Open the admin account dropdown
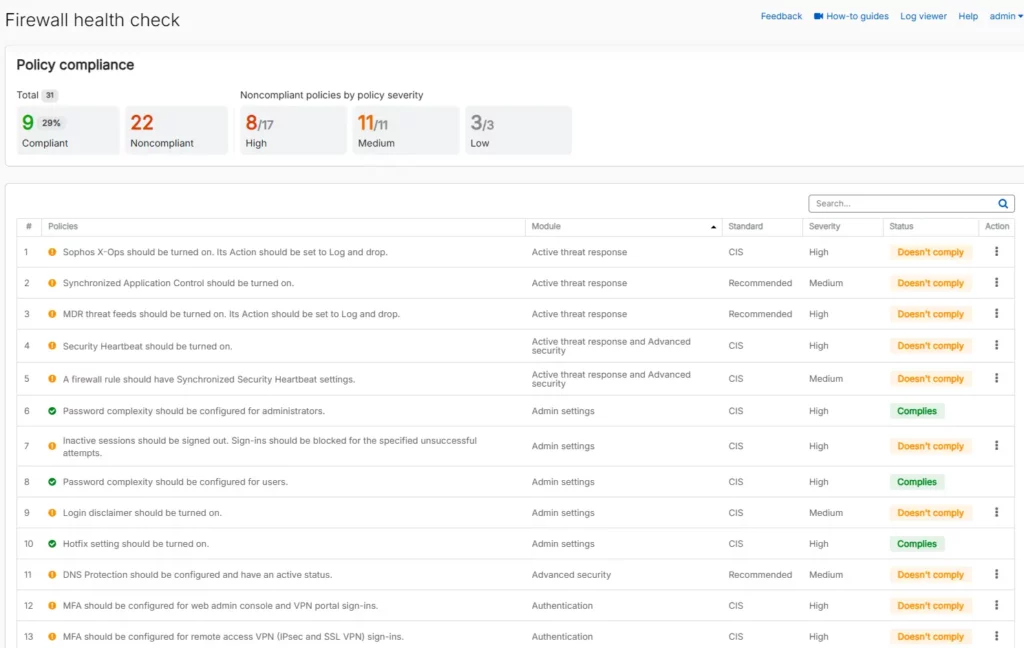1024x648 pixels. tap(1002, 16)
